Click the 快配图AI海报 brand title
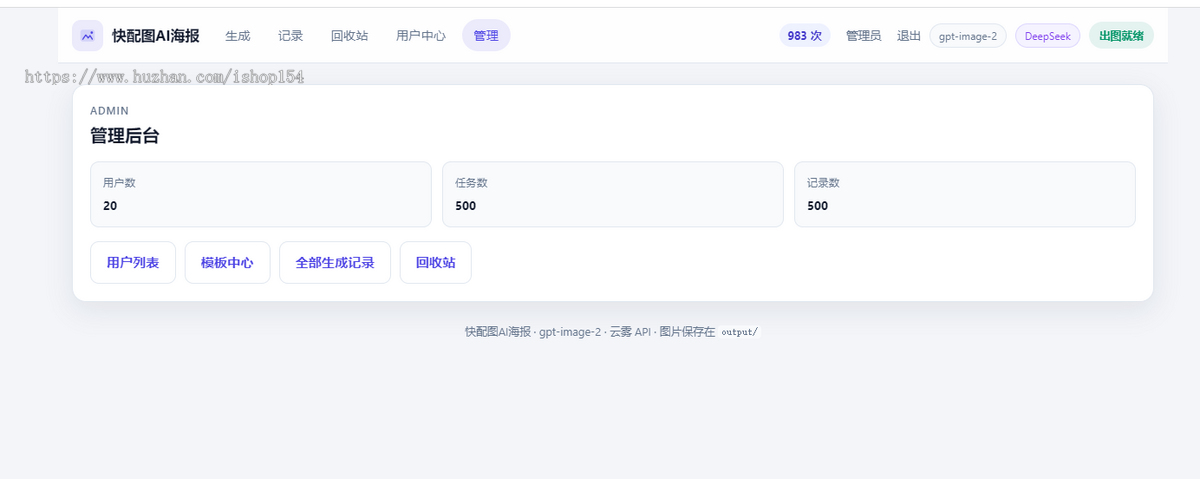 pos(156,36)
